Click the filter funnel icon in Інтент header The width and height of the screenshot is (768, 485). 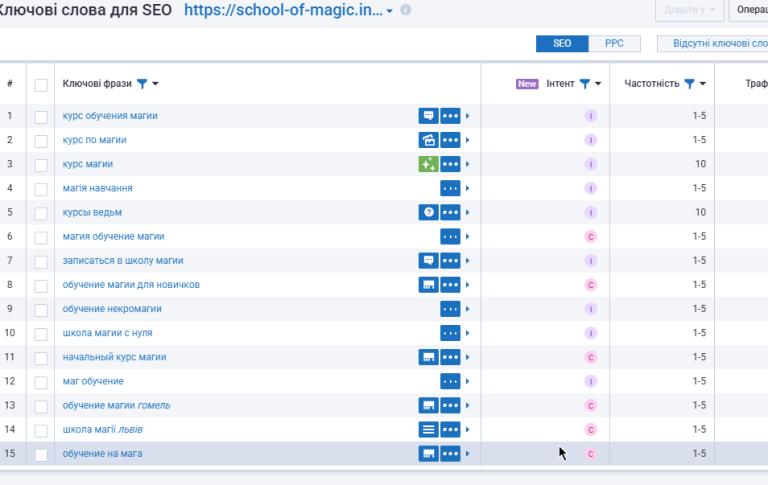pyautogui.click(x=585, y=84)
